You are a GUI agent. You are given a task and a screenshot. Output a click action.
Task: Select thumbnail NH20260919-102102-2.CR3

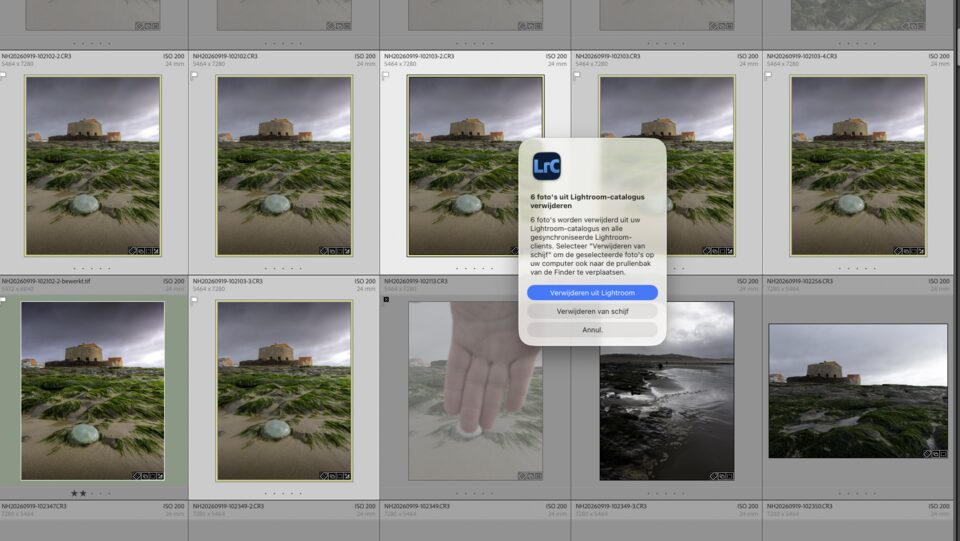pyautogui.click(x=93, y=165)
